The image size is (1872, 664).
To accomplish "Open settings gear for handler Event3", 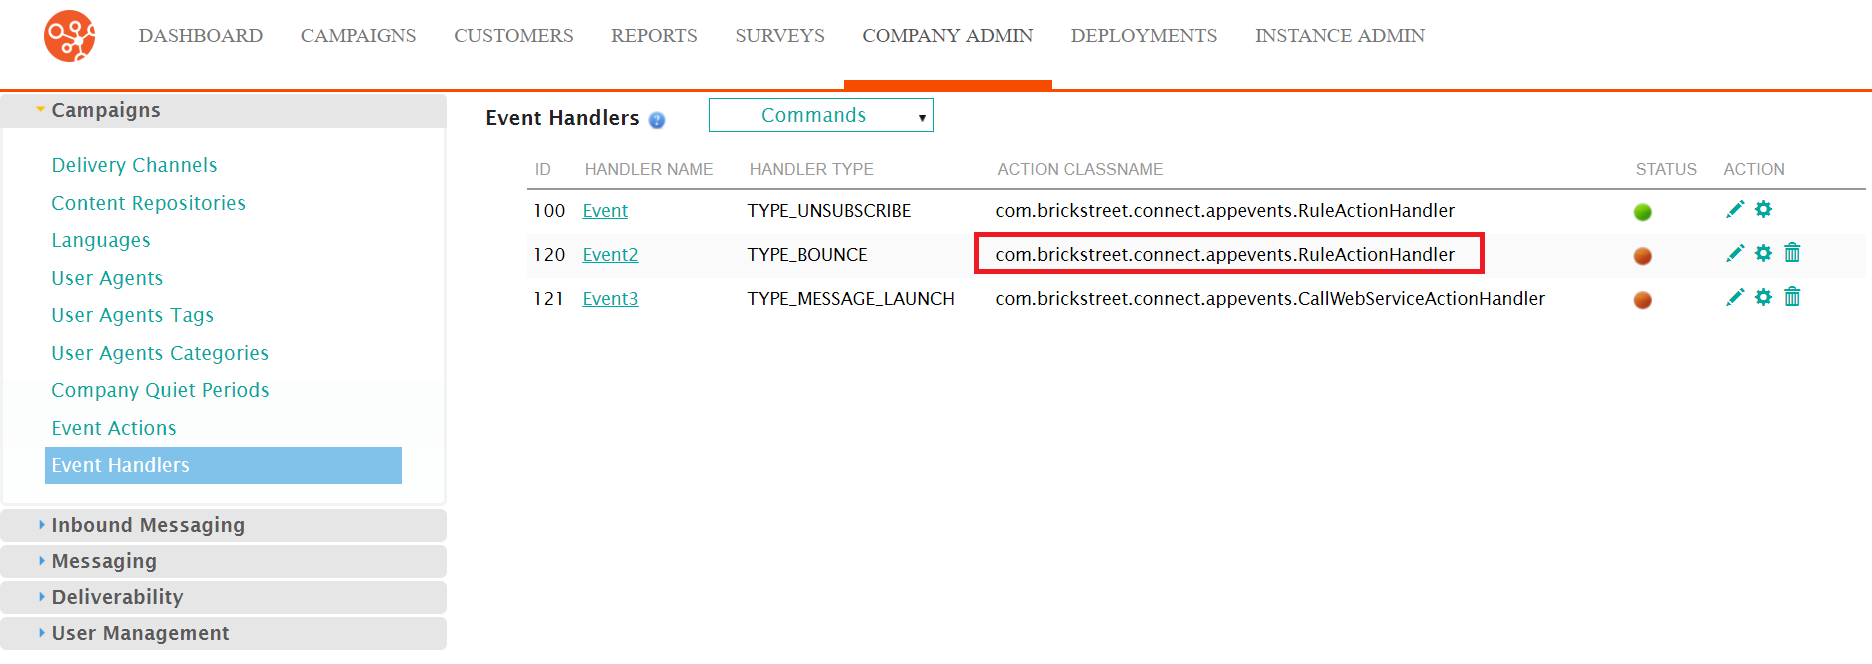I will point(1763,297).
